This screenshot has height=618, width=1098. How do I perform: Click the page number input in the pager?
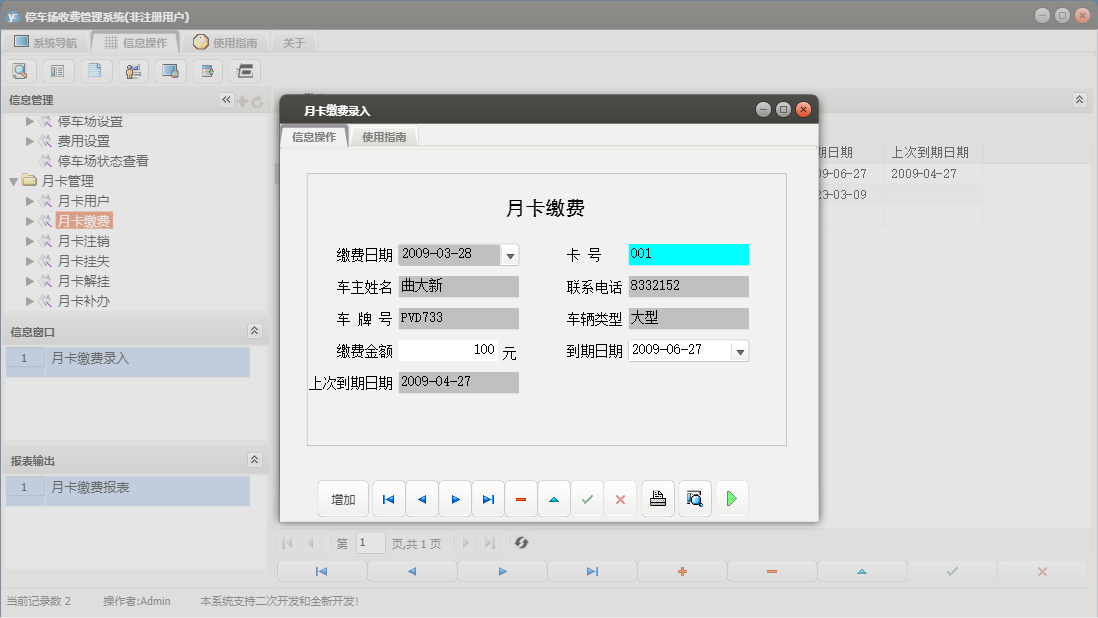pyautogui.click(x=369, y=543)
